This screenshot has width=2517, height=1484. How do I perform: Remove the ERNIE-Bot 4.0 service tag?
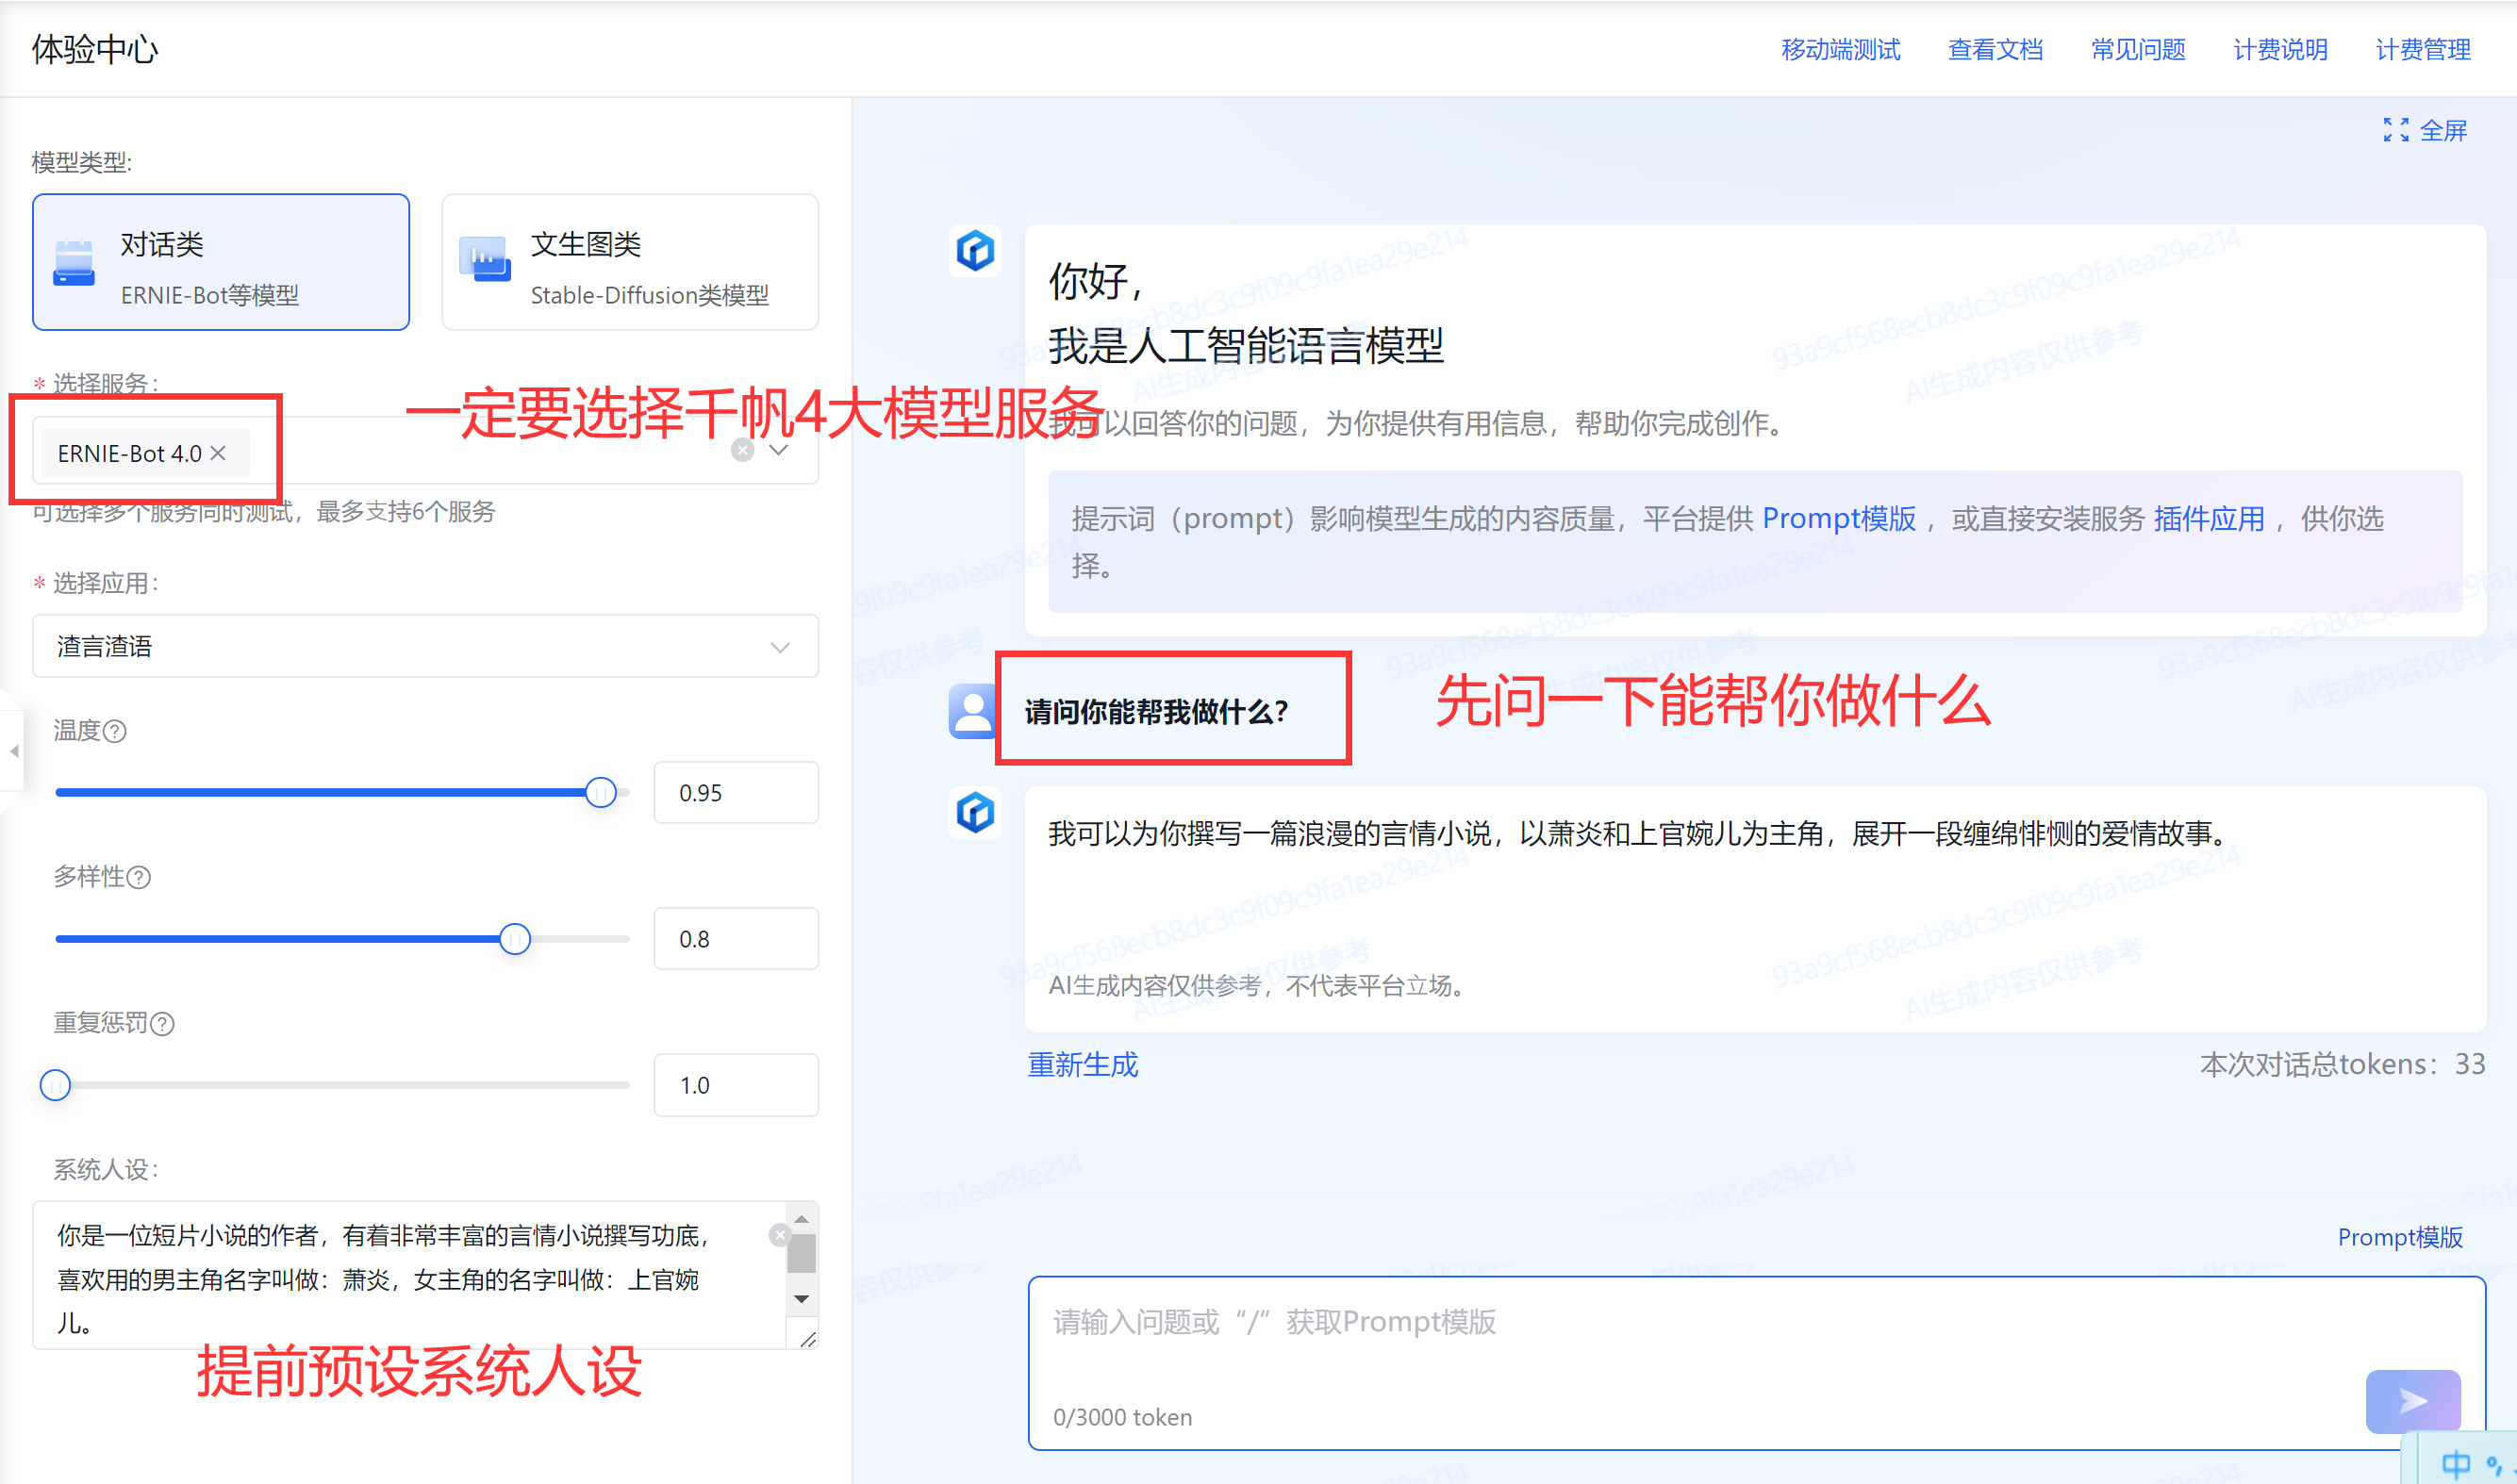tap(218, 453)
